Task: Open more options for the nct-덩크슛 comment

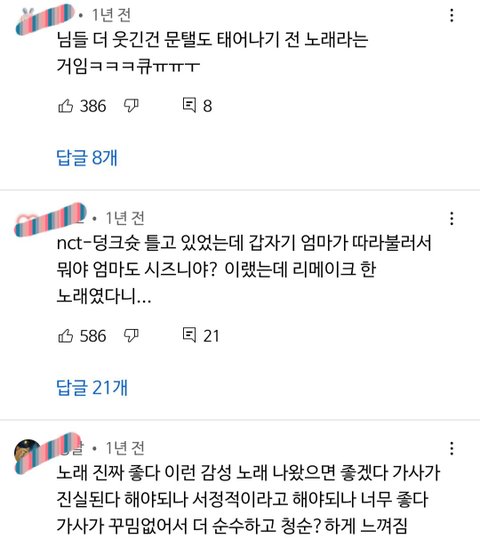Action: (451, 219)
